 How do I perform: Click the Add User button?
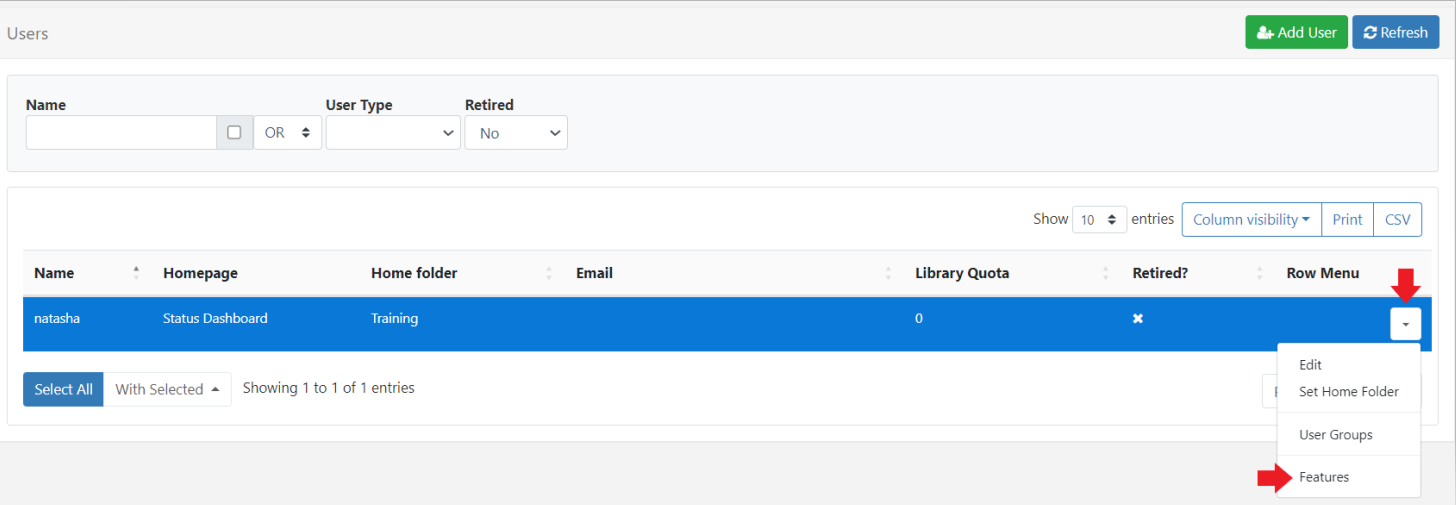tap(1296, 32)
